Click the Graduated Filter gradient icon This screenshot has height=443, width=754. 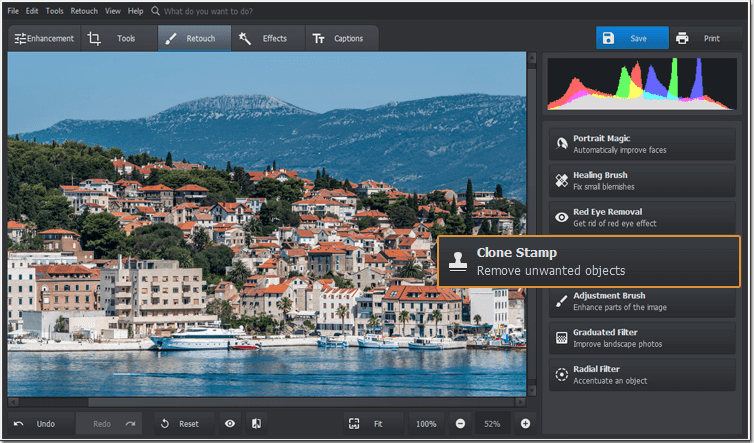(561, 338)
